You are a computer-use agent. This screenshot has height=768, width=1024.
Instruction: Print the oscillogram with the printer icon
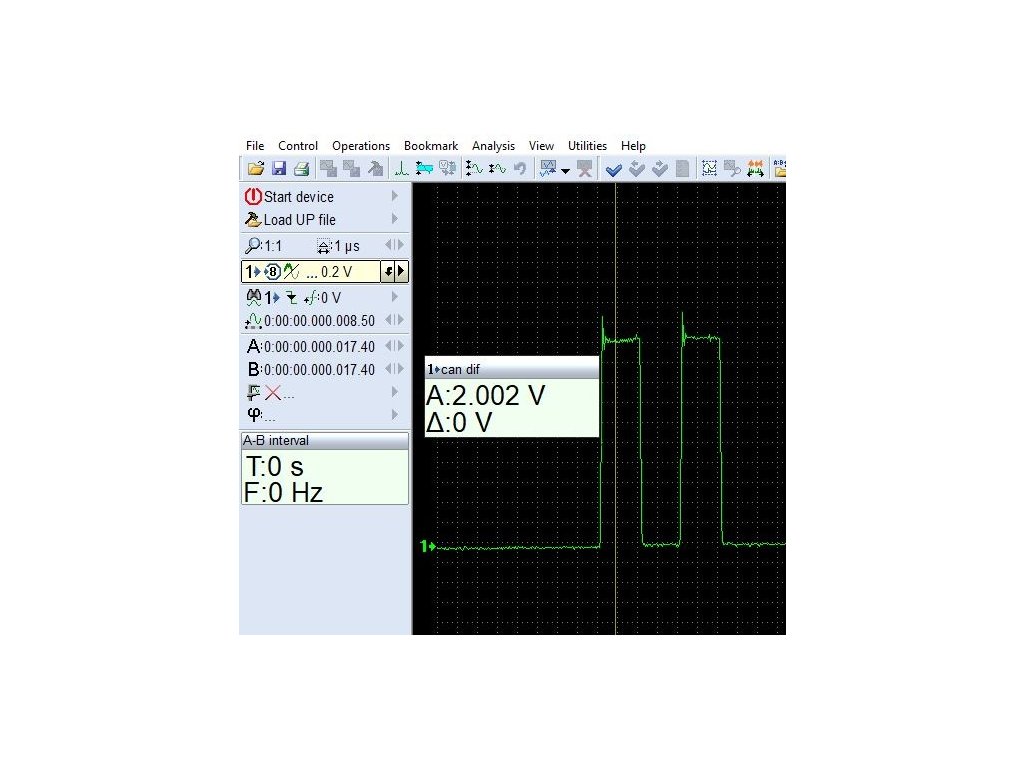[x=301, y=168]
